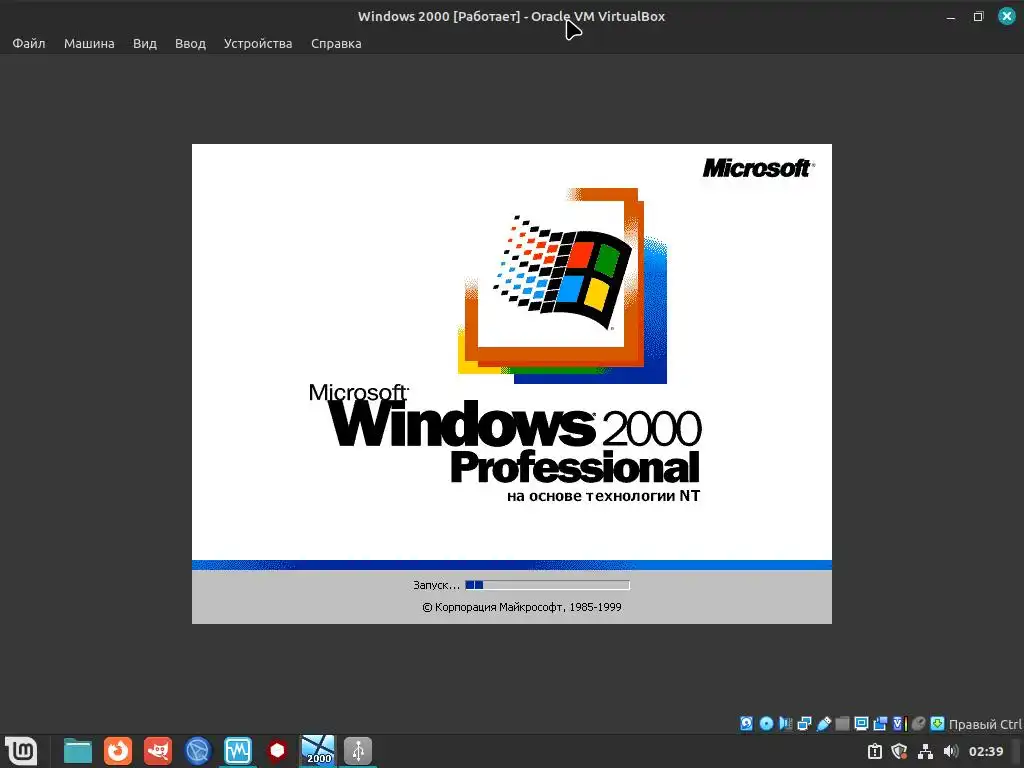
Task: Click the mouse integration status icon
Action: click(918, 723)
